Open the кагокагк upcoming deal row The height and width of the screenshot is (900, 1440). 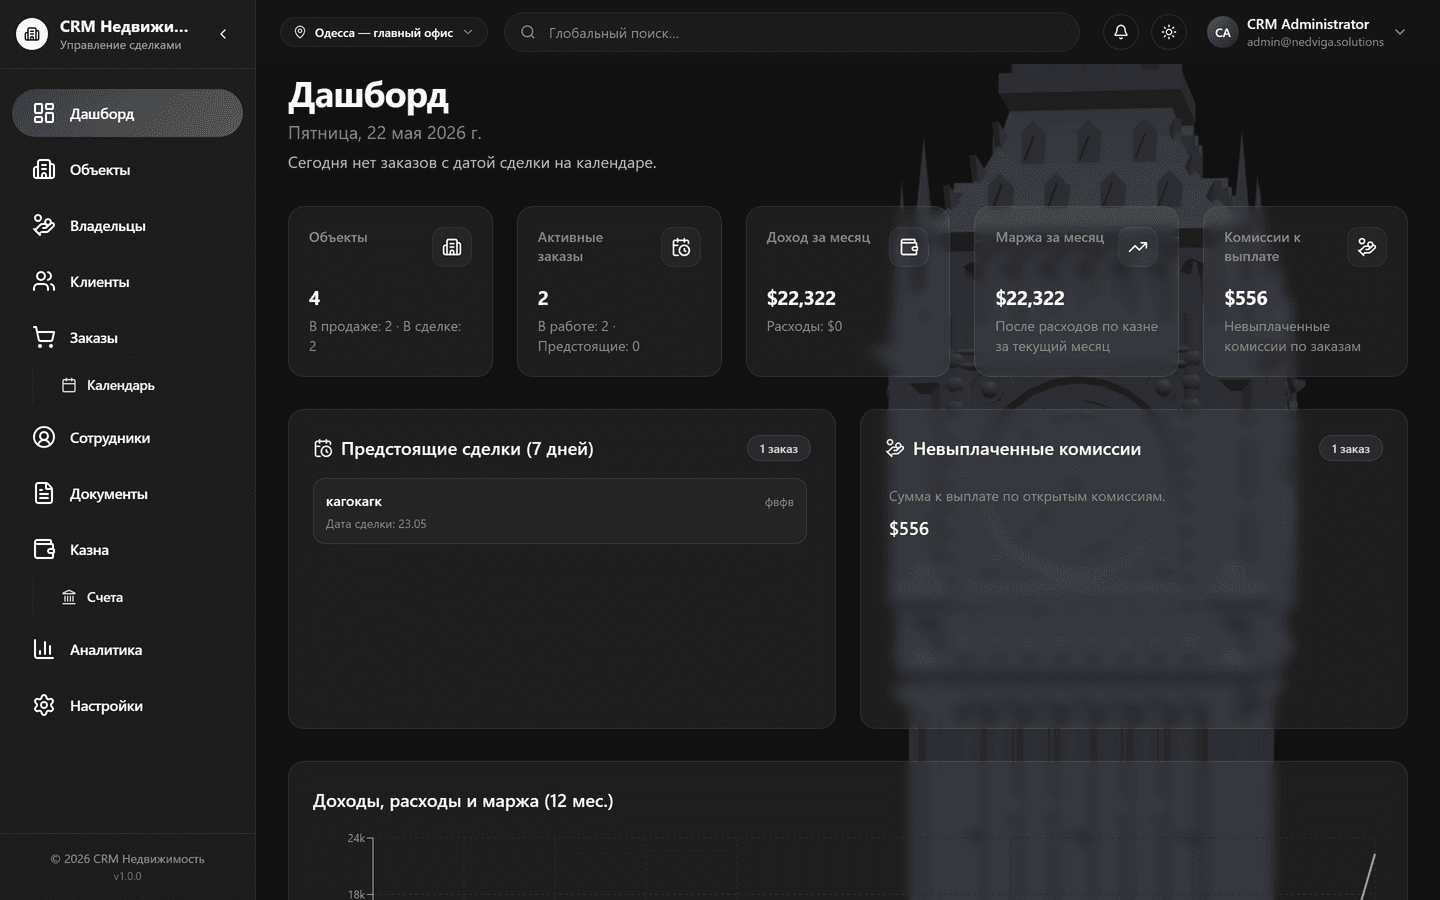tap(560, 511)
